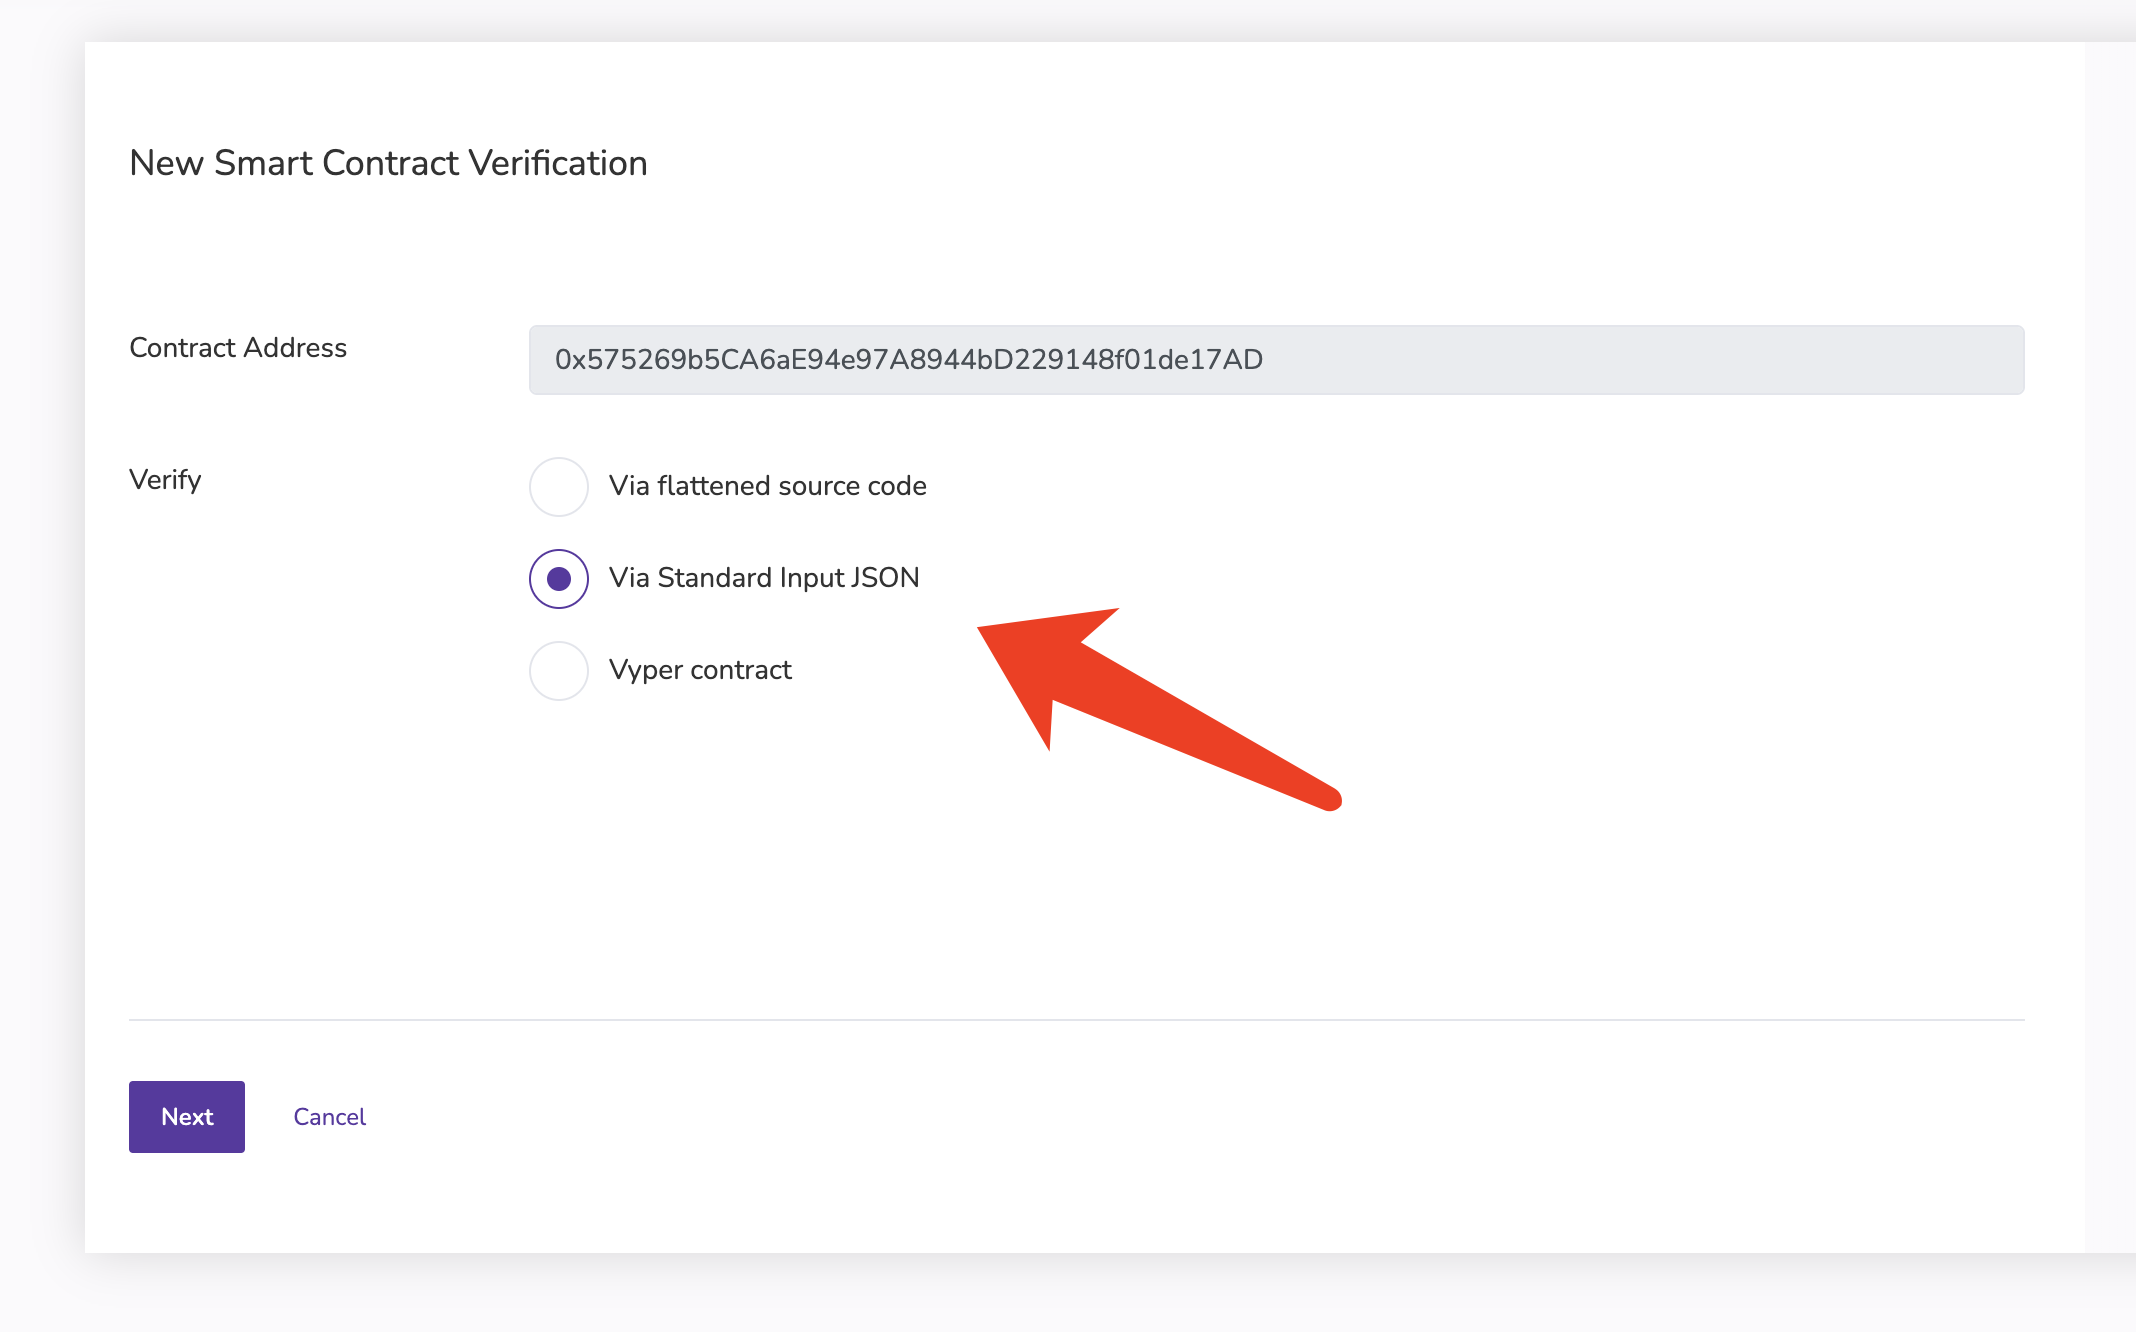Click the horizontal divider above Next button
2136x1332 pixels.
[x=1076, y=1020]
